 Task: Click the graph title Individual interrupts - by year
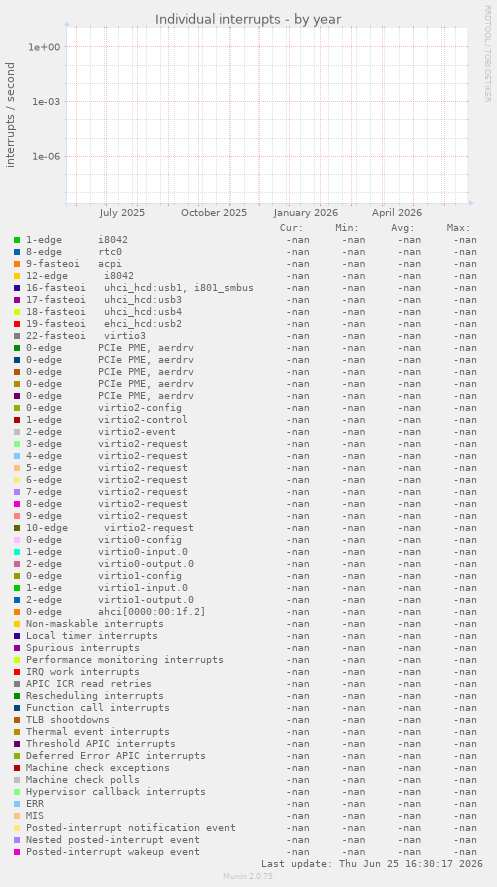coord(248,19)
